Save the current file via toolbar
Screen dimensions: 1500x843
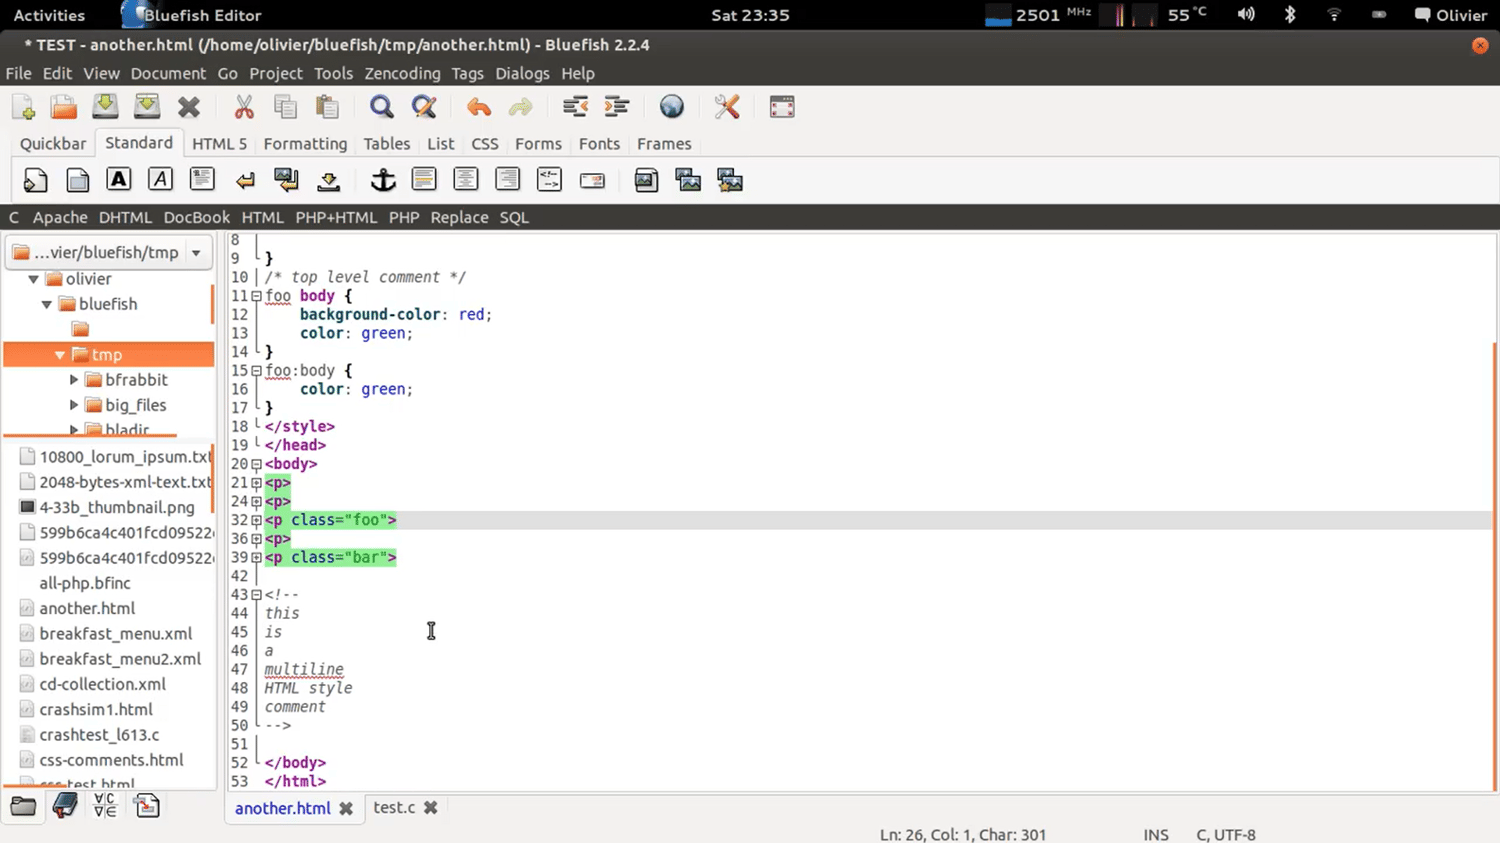(105, 107)
